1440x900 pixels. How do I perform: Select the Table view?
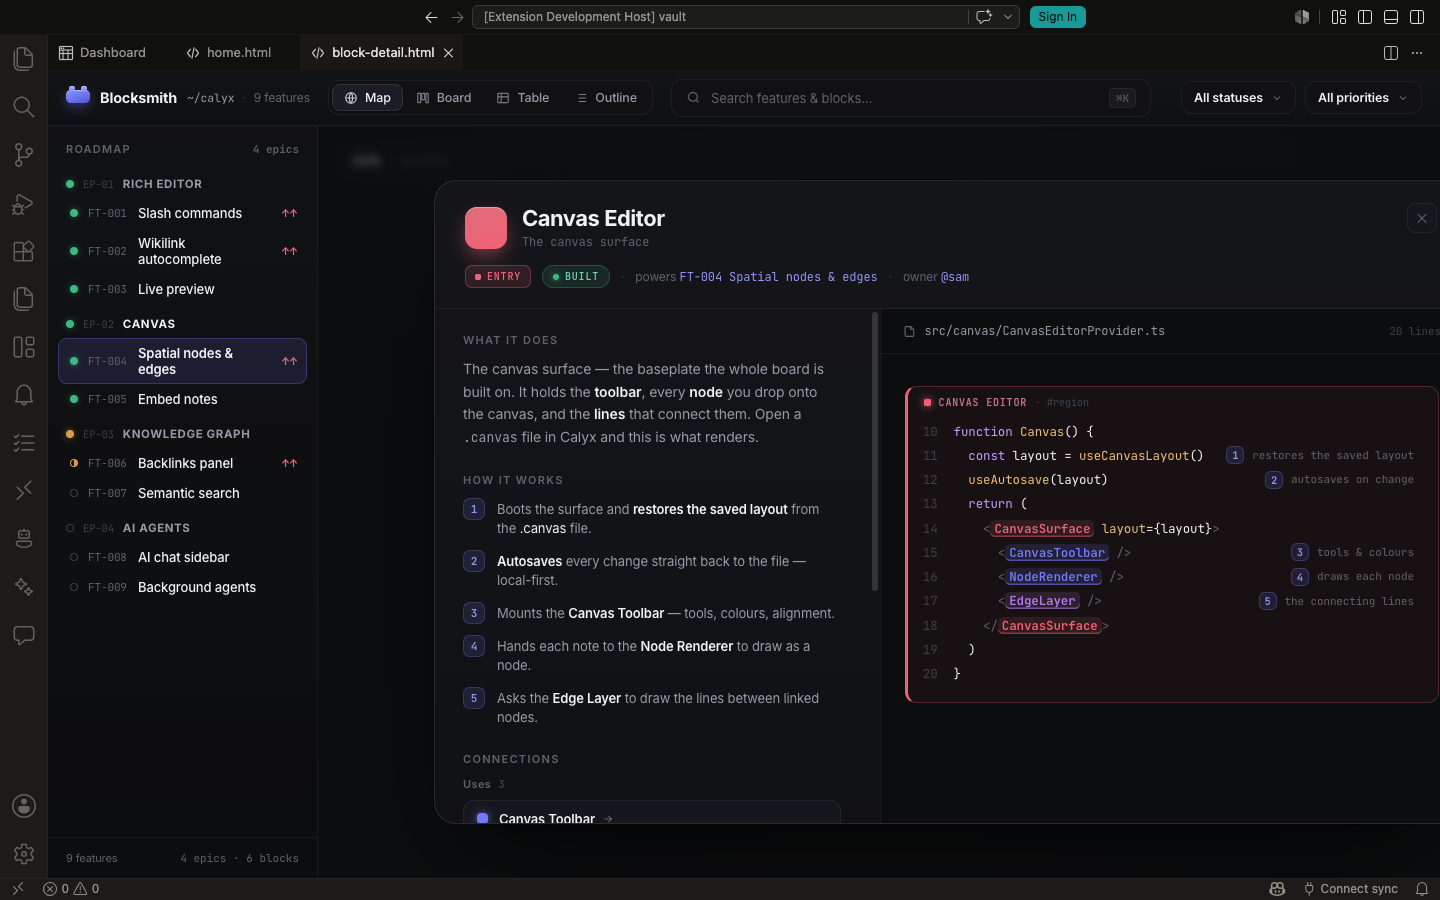(523, 98)
